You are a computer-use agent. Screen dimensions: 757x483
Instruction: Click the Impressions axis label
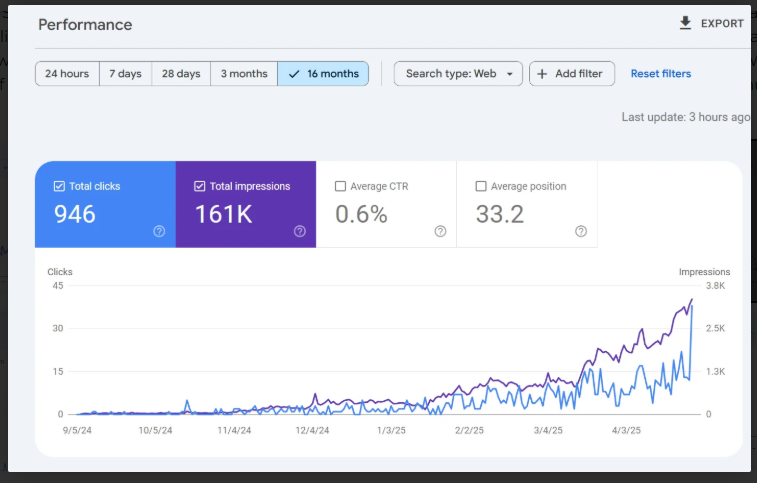(x=704, y=272)
